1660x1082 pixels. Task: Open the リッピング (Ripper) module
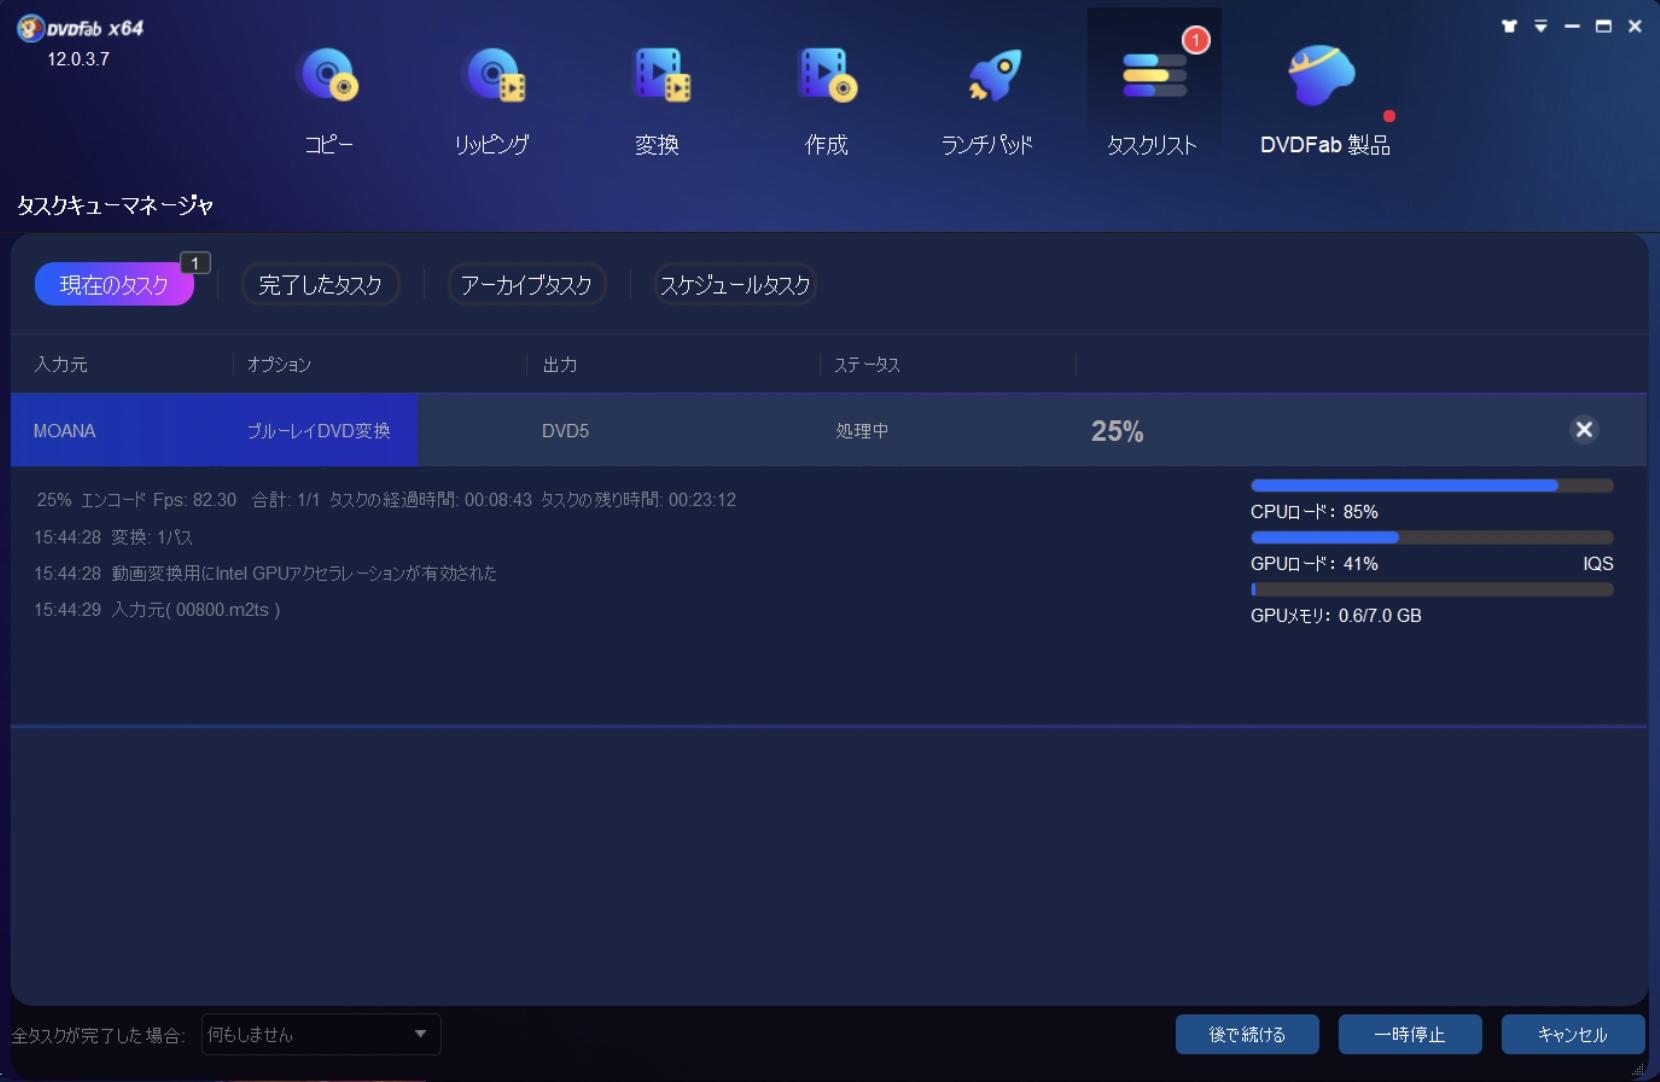[x=492, y=100]
